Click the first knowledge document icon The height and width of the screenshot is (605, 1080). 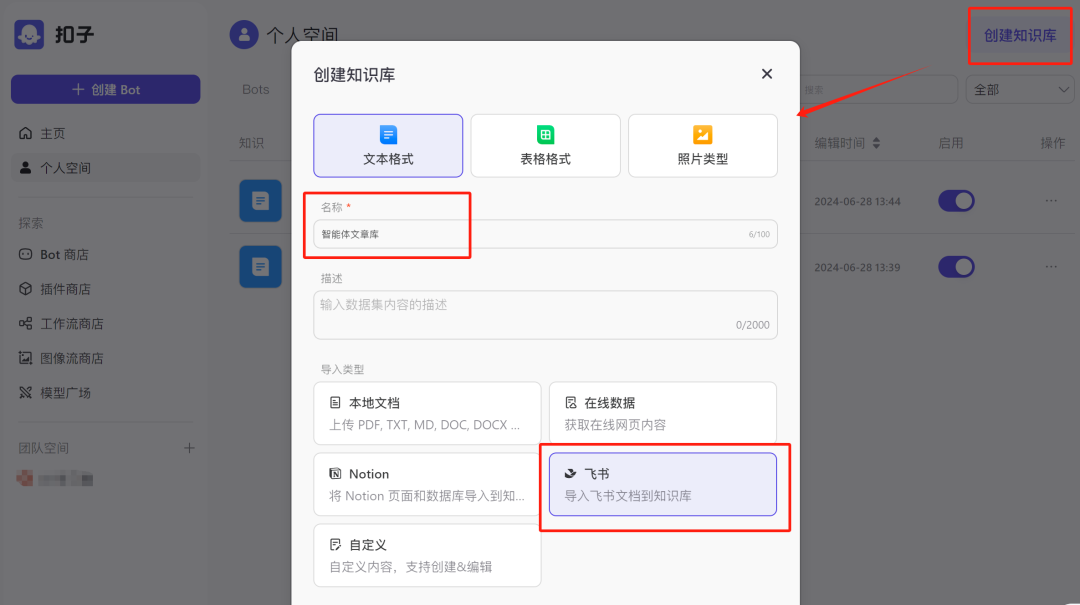coord(260,201)
